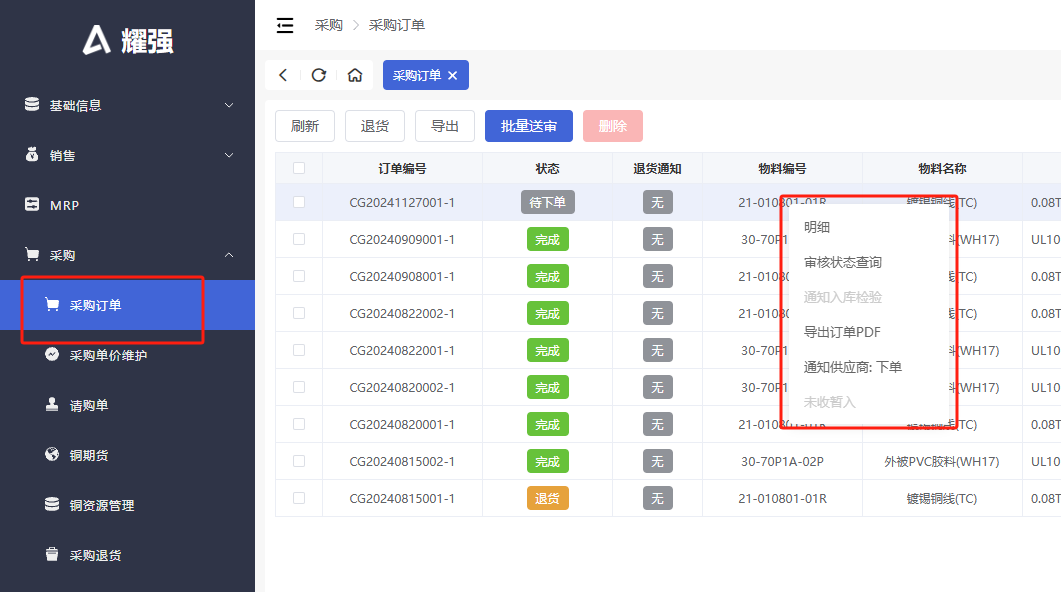Check row CG20241127001-1 checkbox

pyautogui.click(x=299, y=202)
